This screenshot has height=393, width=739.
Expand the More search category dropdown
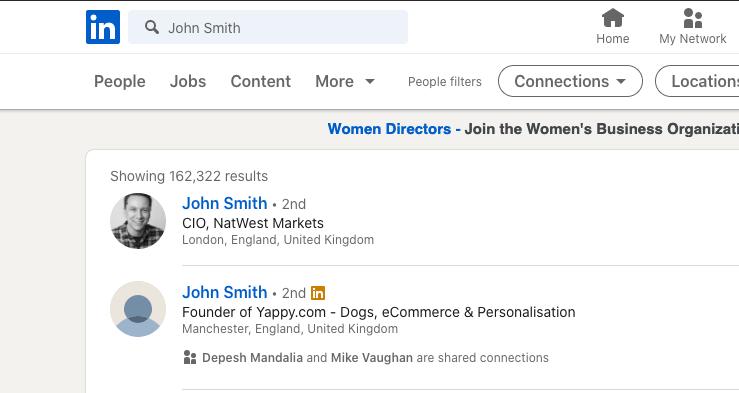345,81
